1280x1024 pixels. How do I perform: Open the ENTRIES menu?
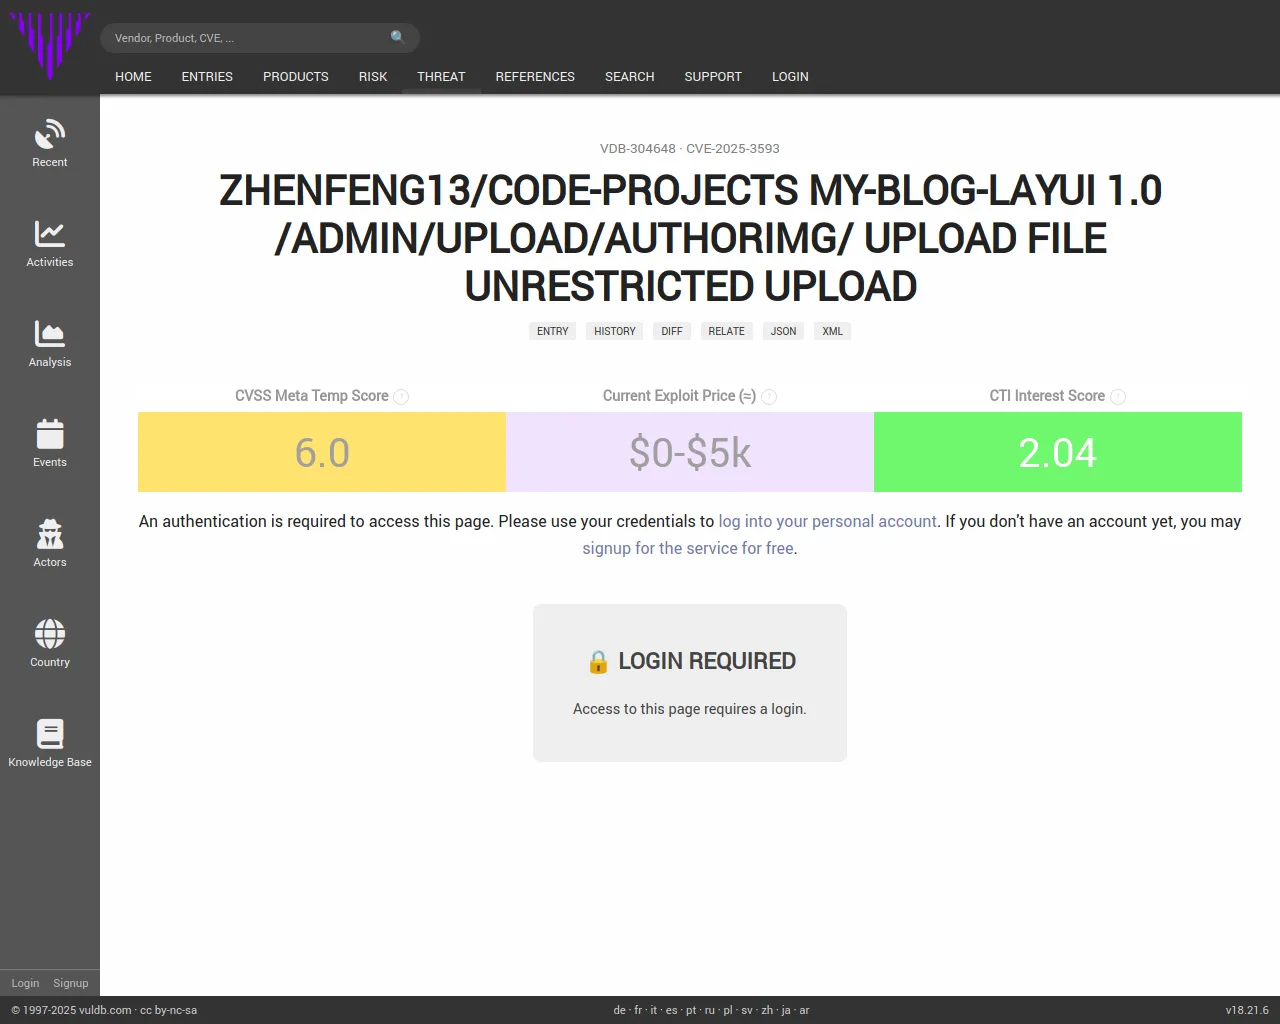pos(207,76)
